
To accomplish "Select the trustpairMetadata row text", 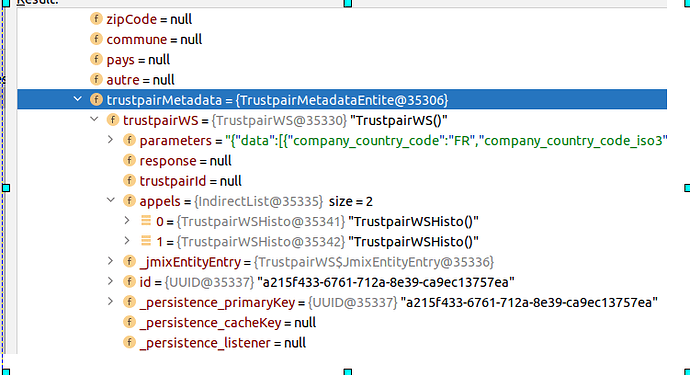I will click(x=277, y=100).
